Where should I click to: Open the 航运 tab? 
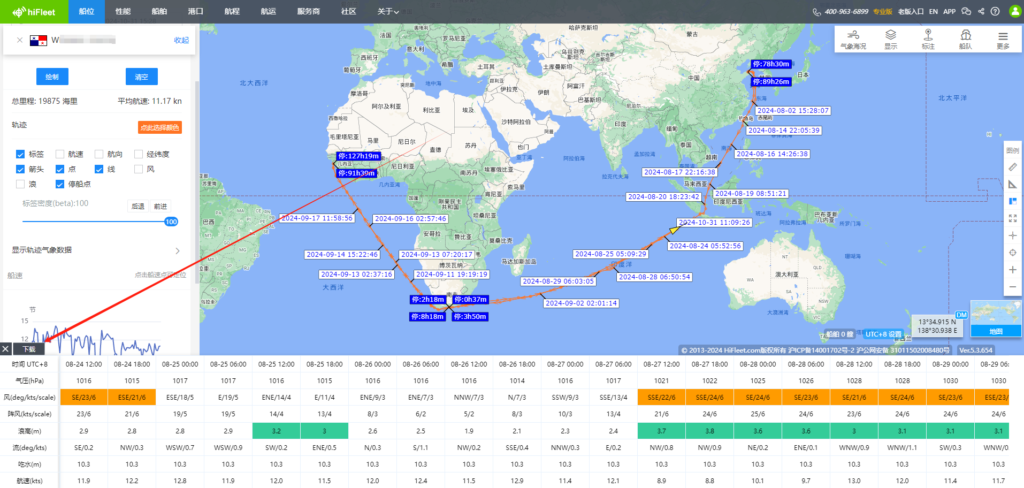pyautogui.click(x=267, y=11)
